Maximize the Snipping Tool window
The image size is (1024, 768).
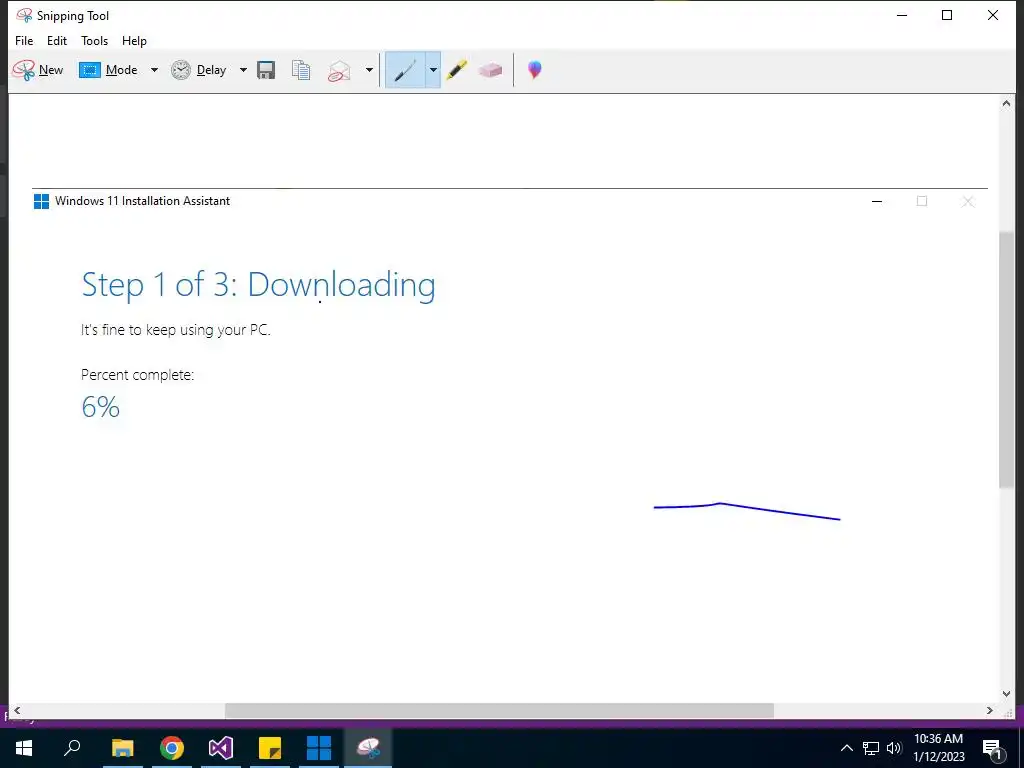[947, 15]
